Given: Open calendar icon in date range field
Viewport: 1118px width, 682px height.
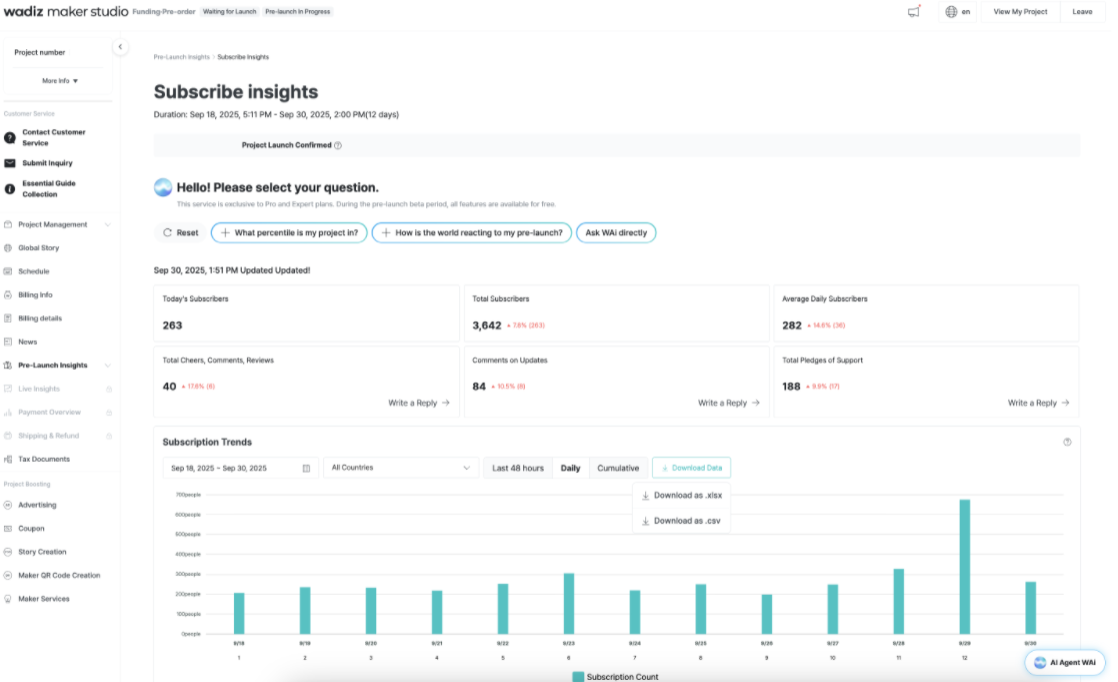Looking at the screenshot, I should (x=306, y=468).
